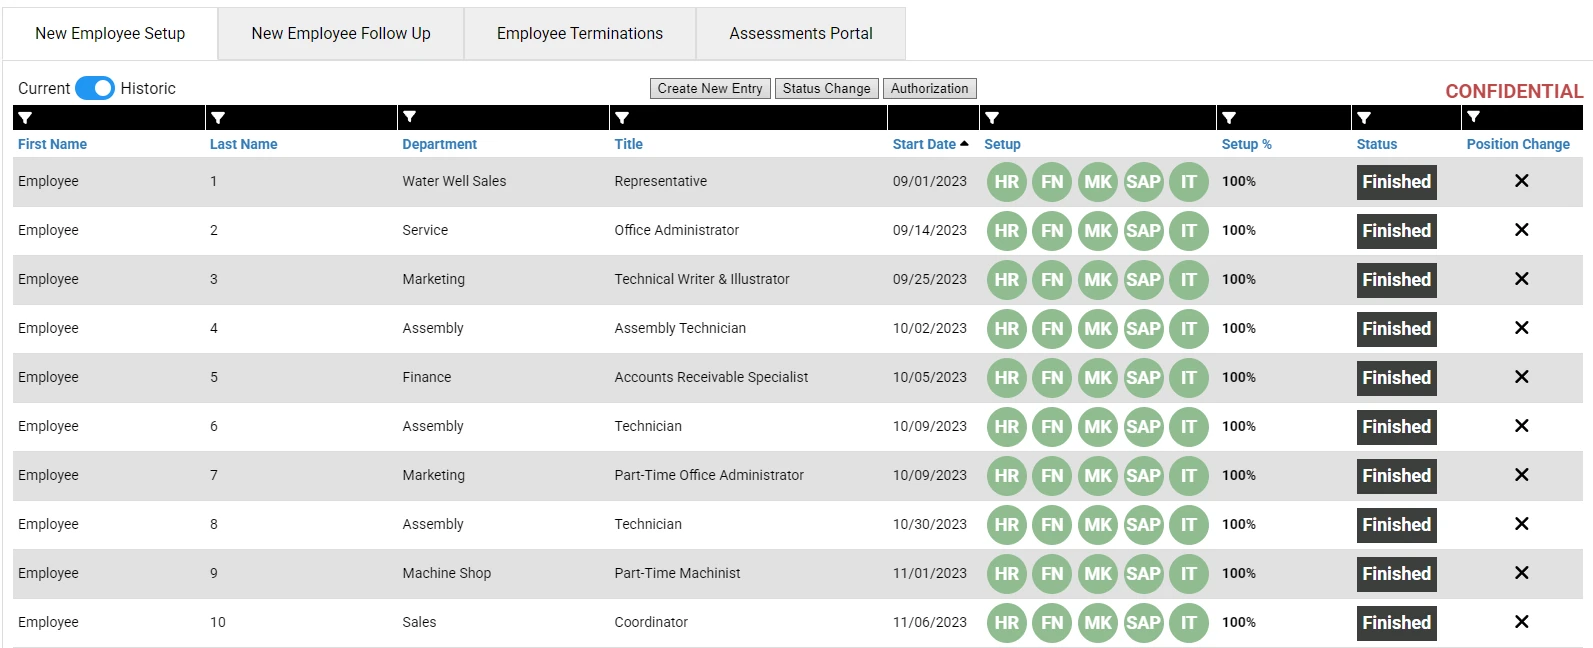This screenshot has width=1593, height=648.
Task: Click the HR badge for Employee 1
Action: coord(1007,182)
